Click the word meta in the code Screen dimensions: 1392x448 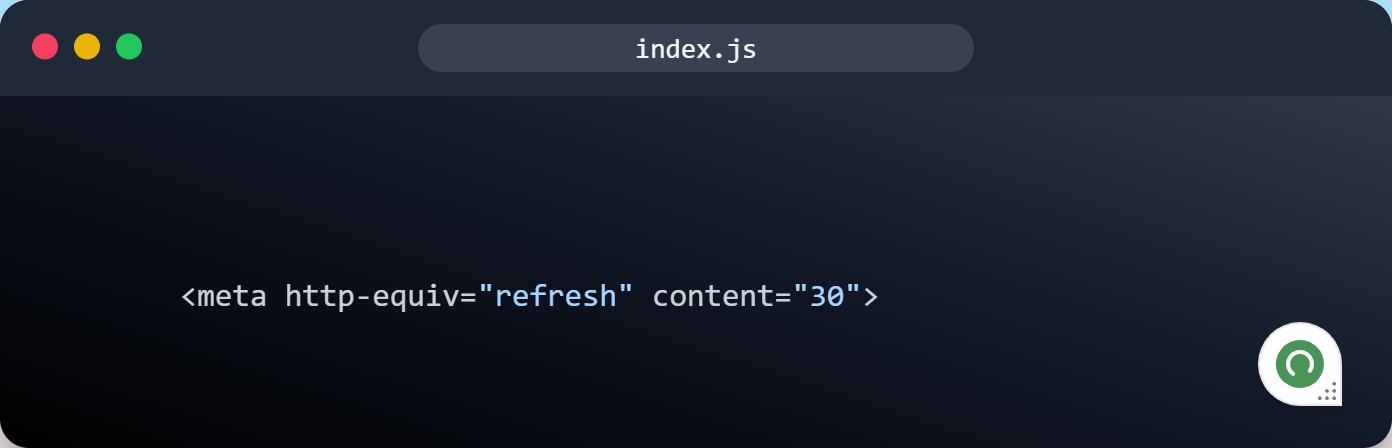pyautogui.click(x=232, y=296)
